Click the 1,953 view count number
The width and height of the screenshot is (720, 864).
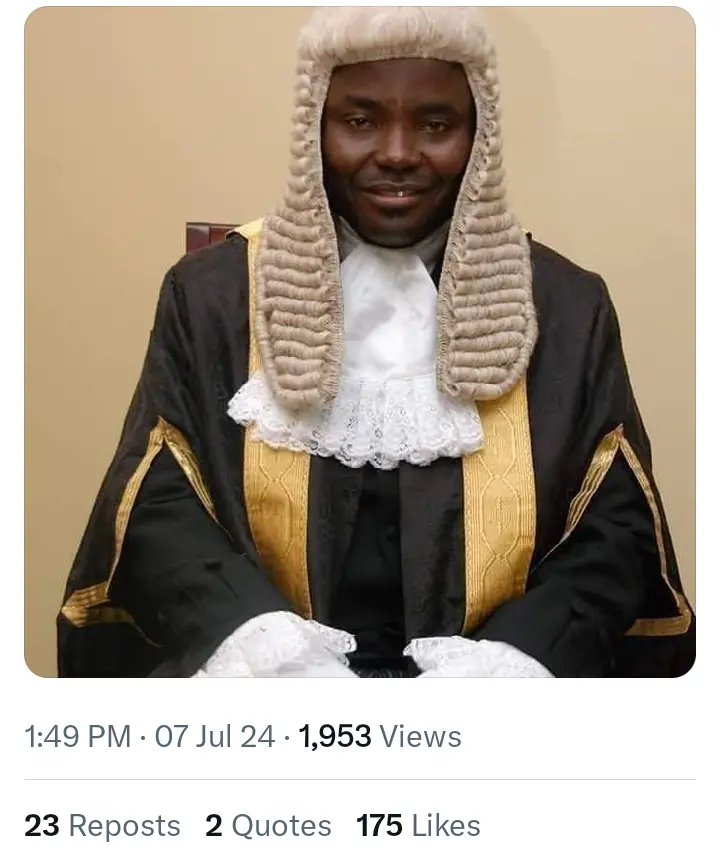click(x=335, y=736)
